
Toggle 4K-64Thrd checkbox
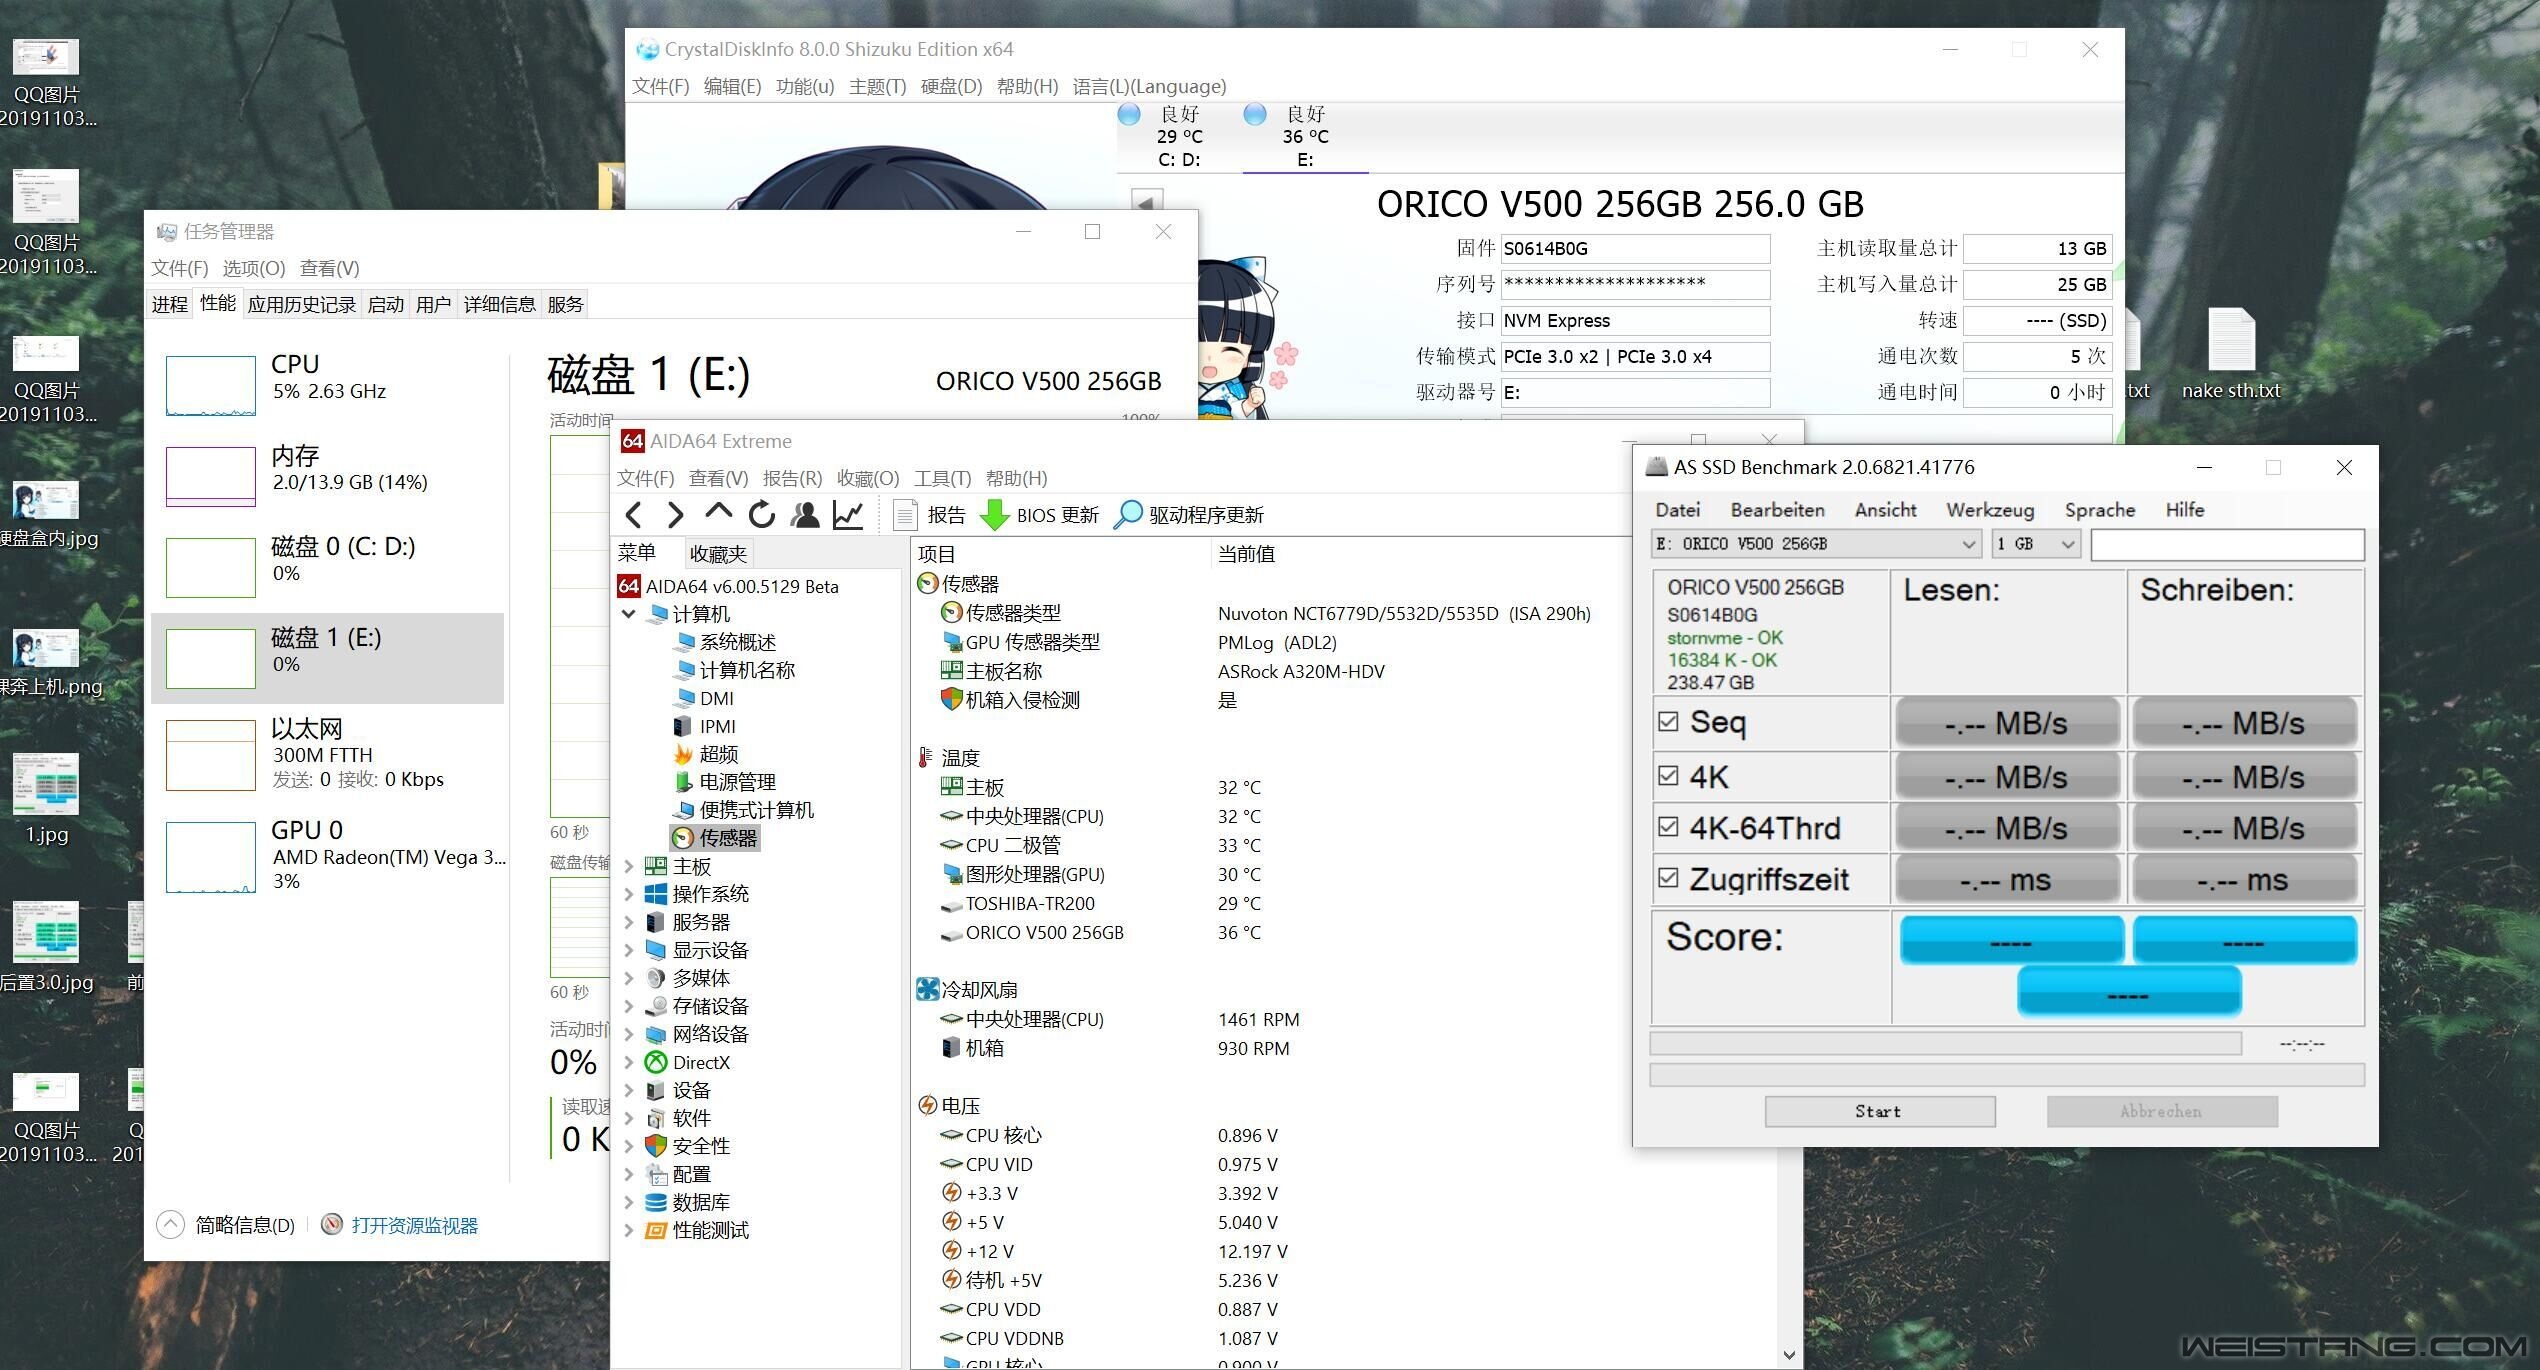[1668, 826]
